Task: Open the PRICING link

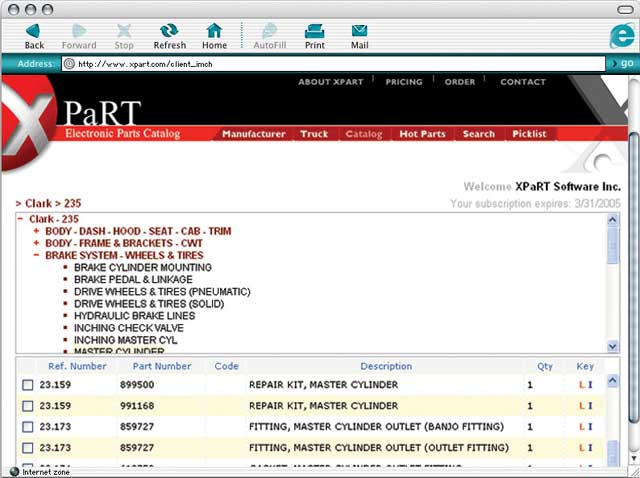Action: click(x=404, y=82)
